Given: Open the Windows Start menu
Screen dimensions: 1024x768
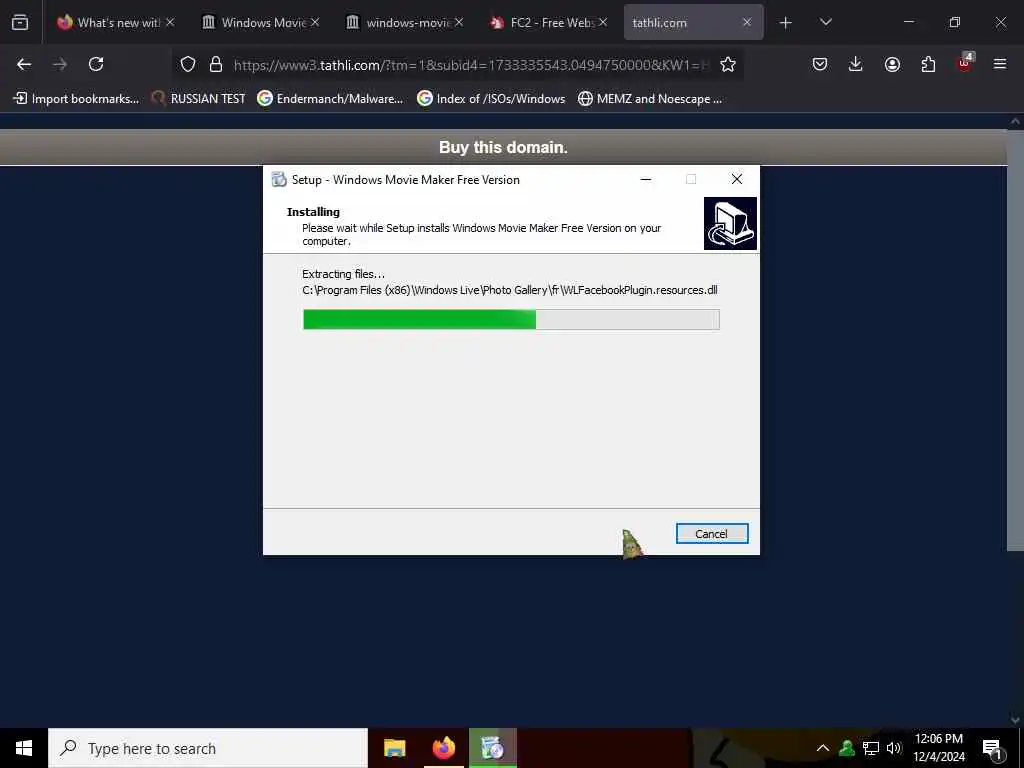Looking at the screenshot, I should (24, 748).
